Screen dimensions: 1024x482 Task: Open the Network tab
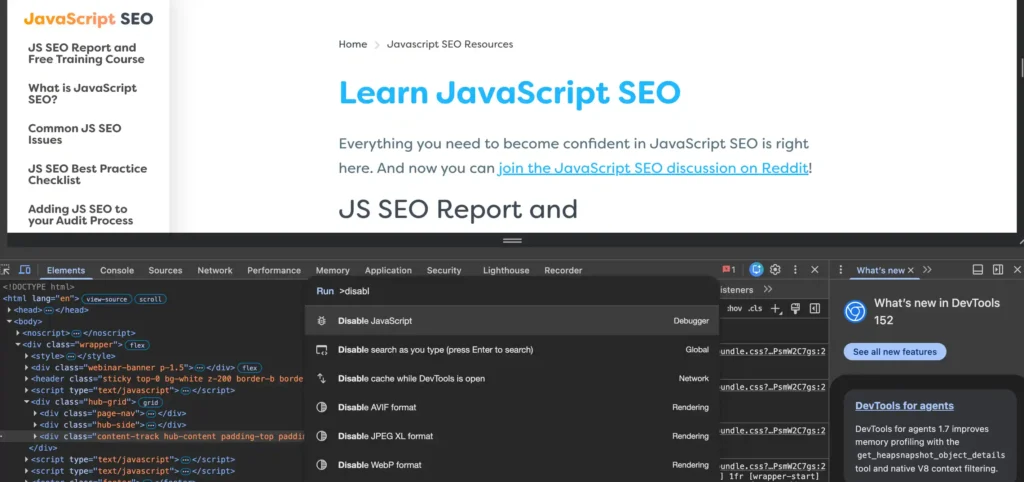point(215,270)
